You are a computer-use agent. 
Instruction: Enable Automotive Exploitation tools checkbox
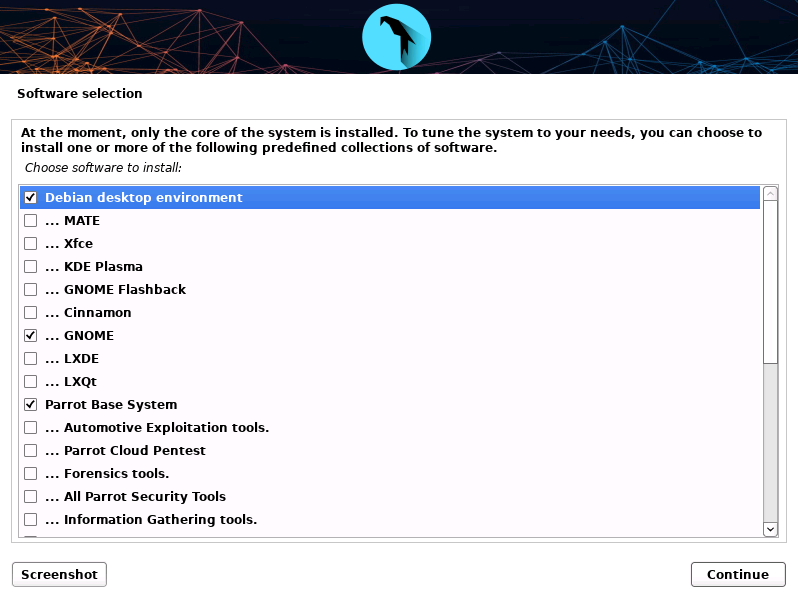pyautogui.click(x=31, y=427)
